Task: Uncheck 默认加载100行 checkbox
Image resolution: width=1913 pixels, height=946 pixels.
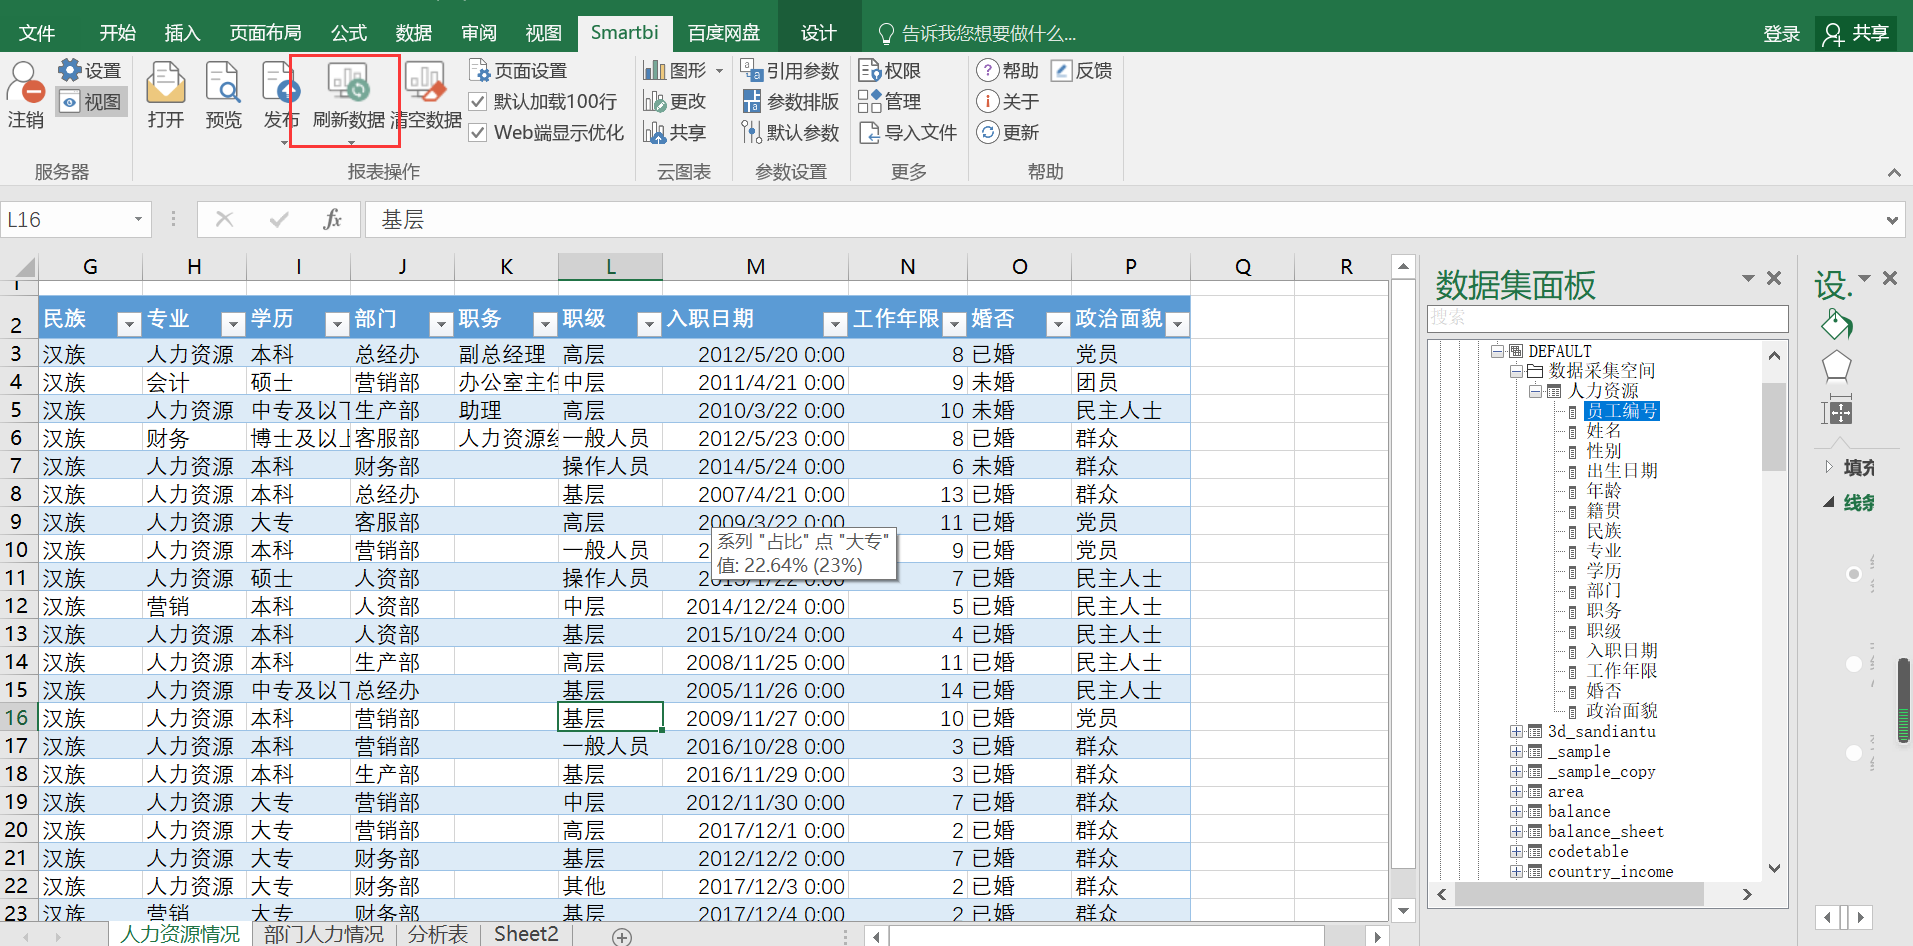Action: click(478, 102)
